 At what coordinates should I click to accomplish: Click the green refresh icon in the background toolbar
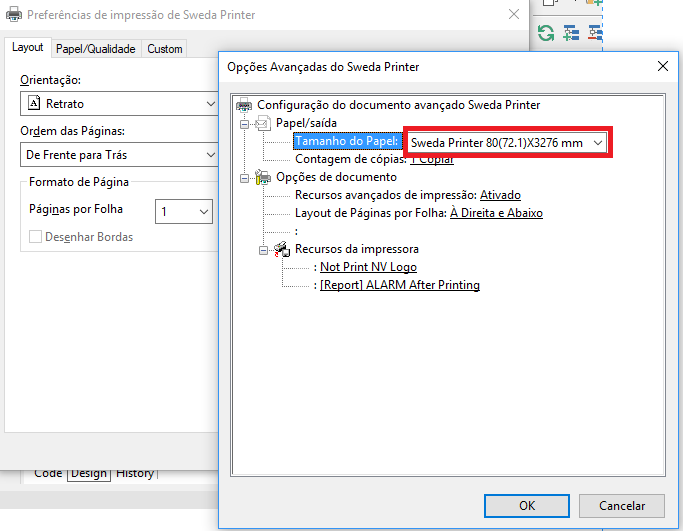546,33
